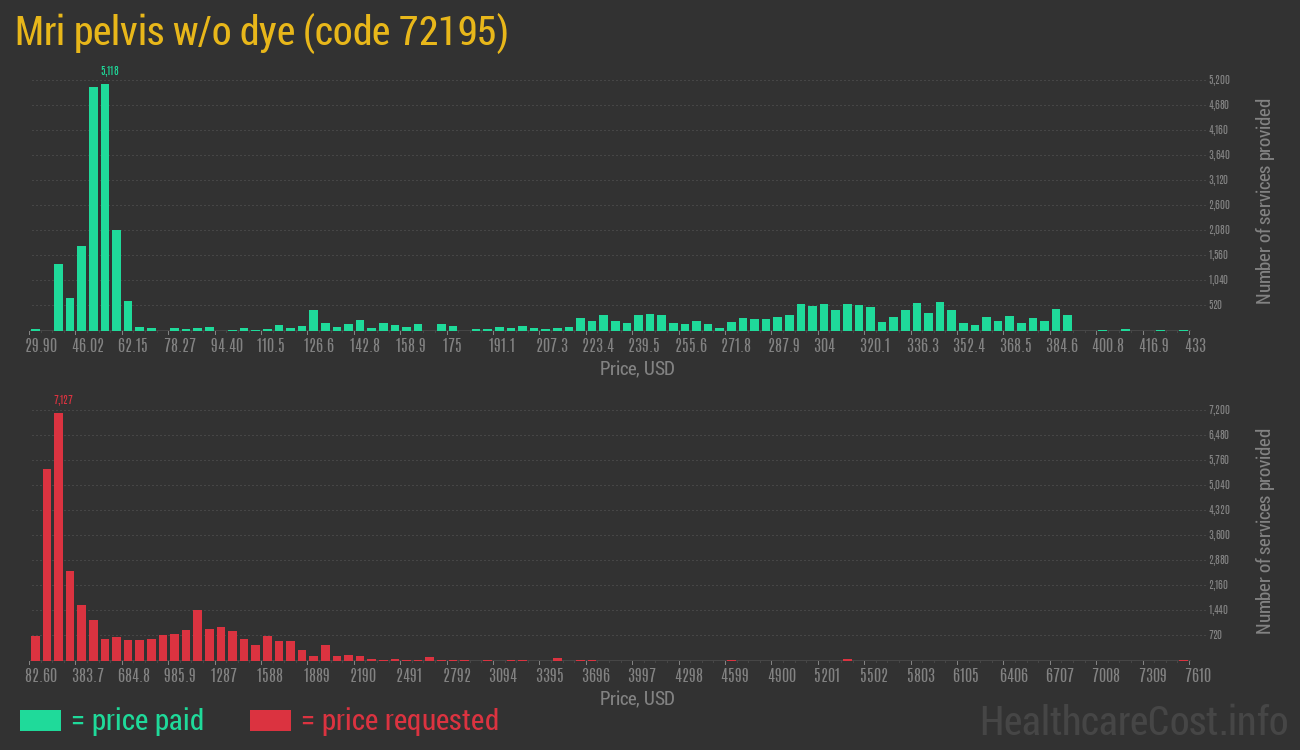
Task: Click the 433 x-axis tick on green chart
Action: (1194, 346)
